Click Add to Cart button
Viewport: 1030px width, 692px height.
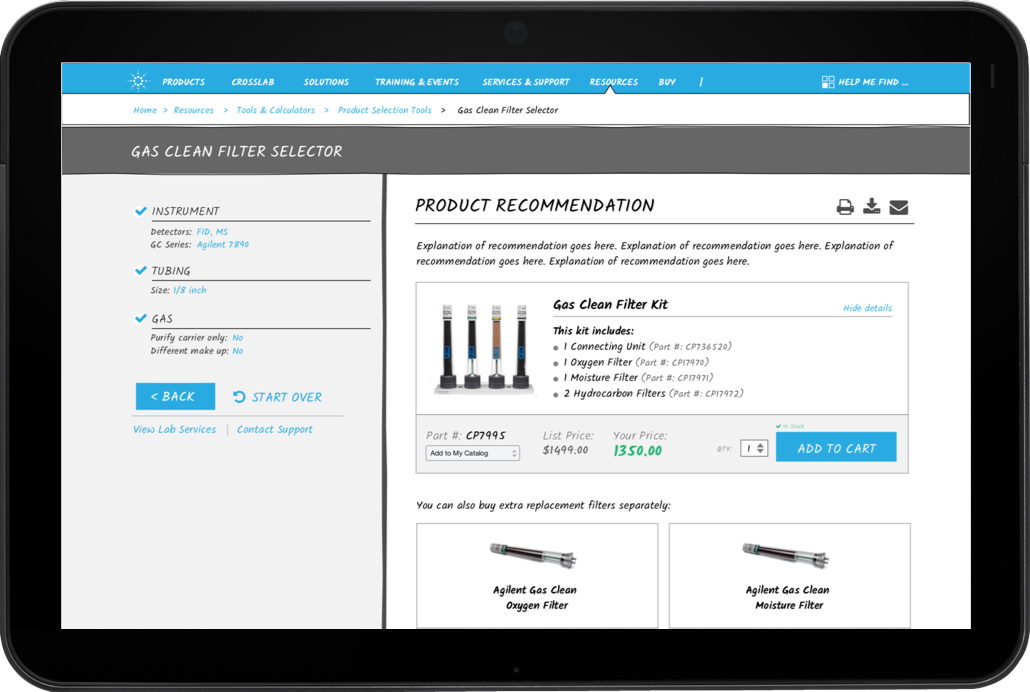coord(836,448)
